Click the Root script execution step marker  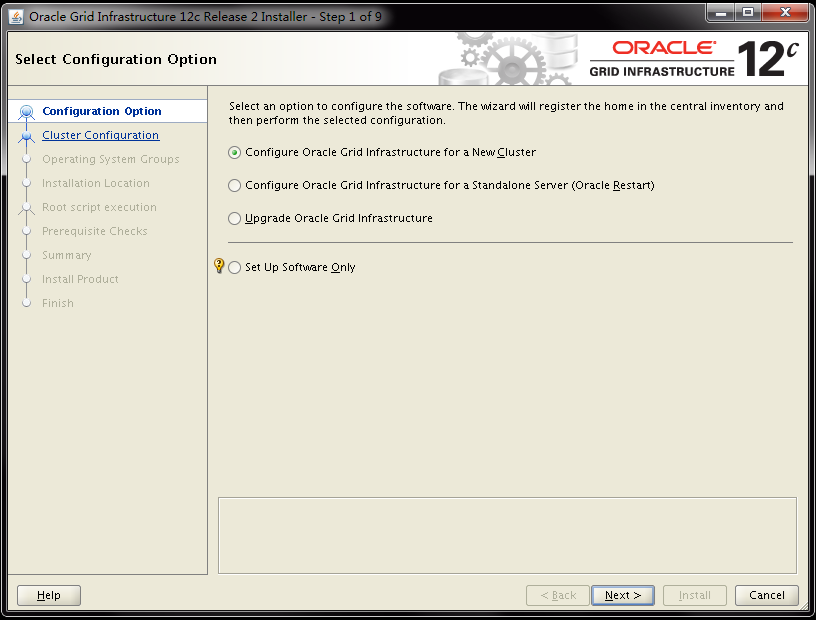27,208
